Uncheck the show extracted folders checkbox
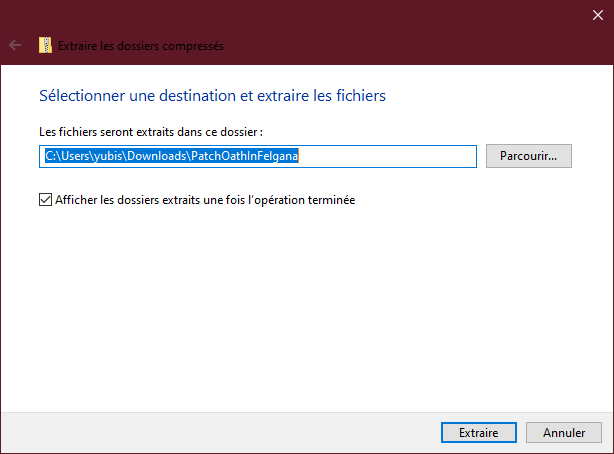Viewport: 614px width, 454px height. (x=45, y=199)
